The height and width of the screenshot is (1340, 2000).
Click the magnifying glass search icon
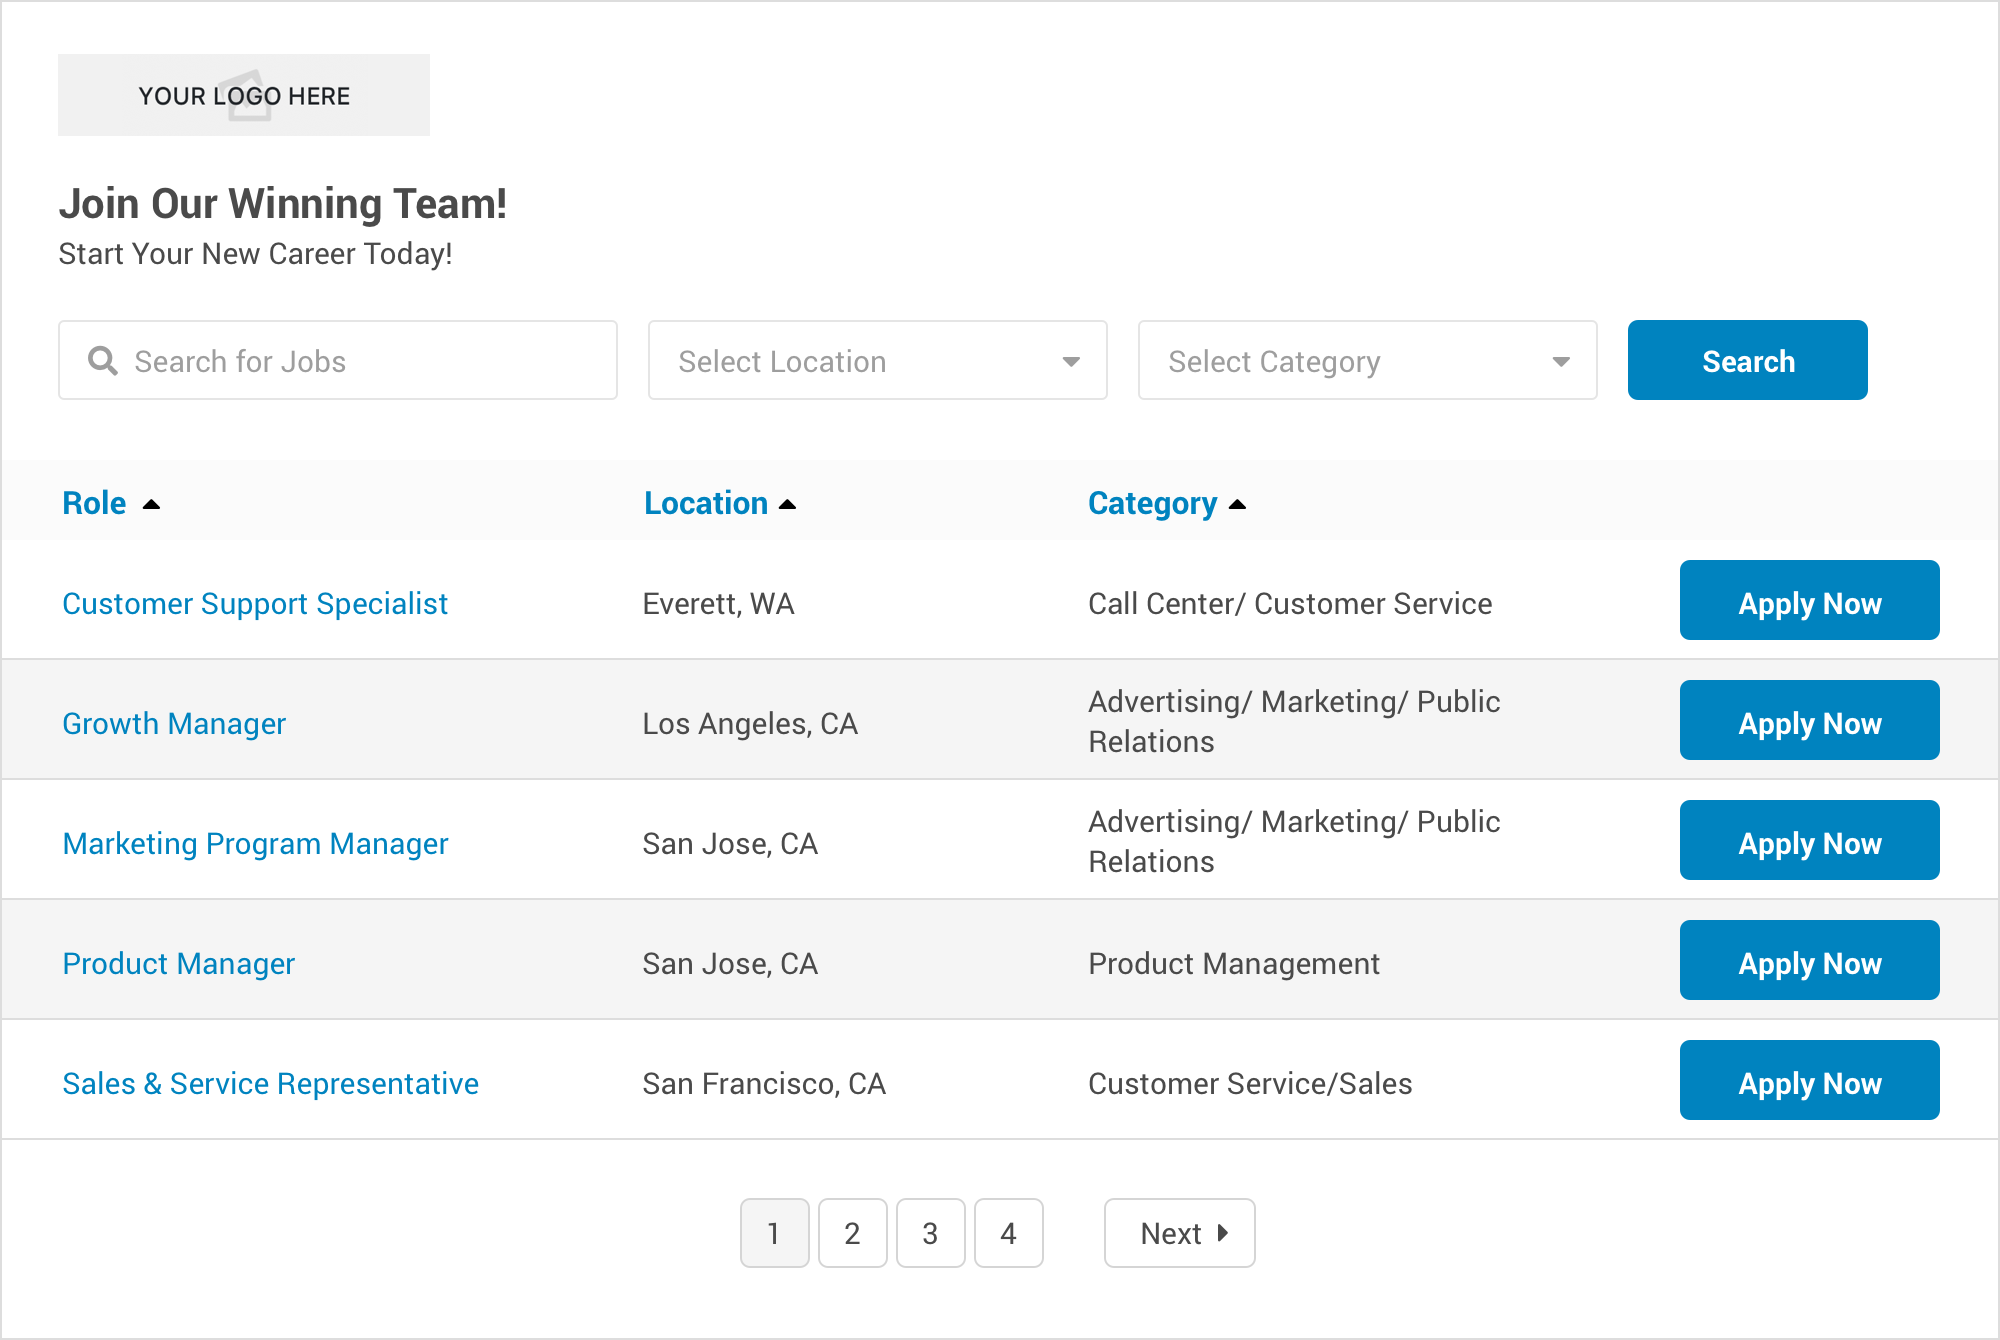tap(102, 360)
